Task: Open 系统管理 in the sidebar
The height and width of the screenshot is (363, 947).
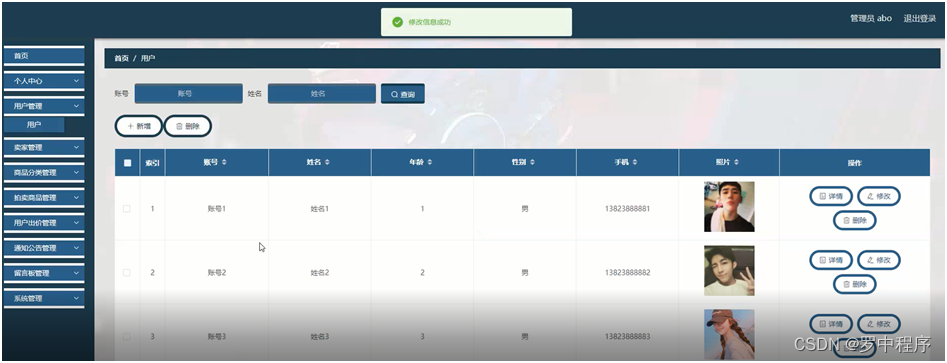Action: coord(43,298)
